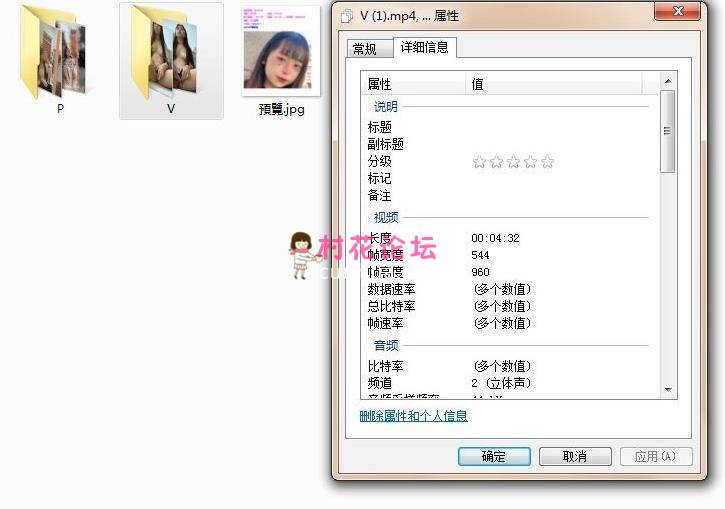
Task: Set rating to four stars
Action: (x=530, y=162)
